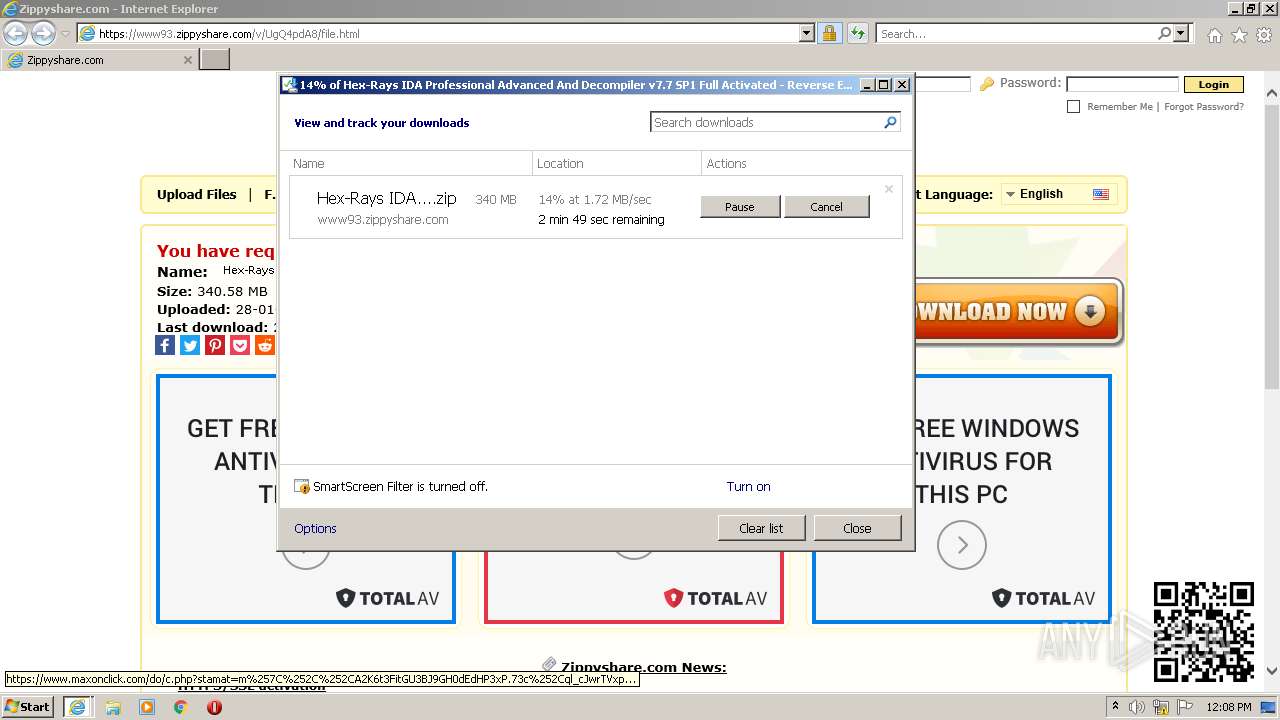Screen dimensions: 1280x720
Task: Click the Start button
Action: (x=27, y=706)
